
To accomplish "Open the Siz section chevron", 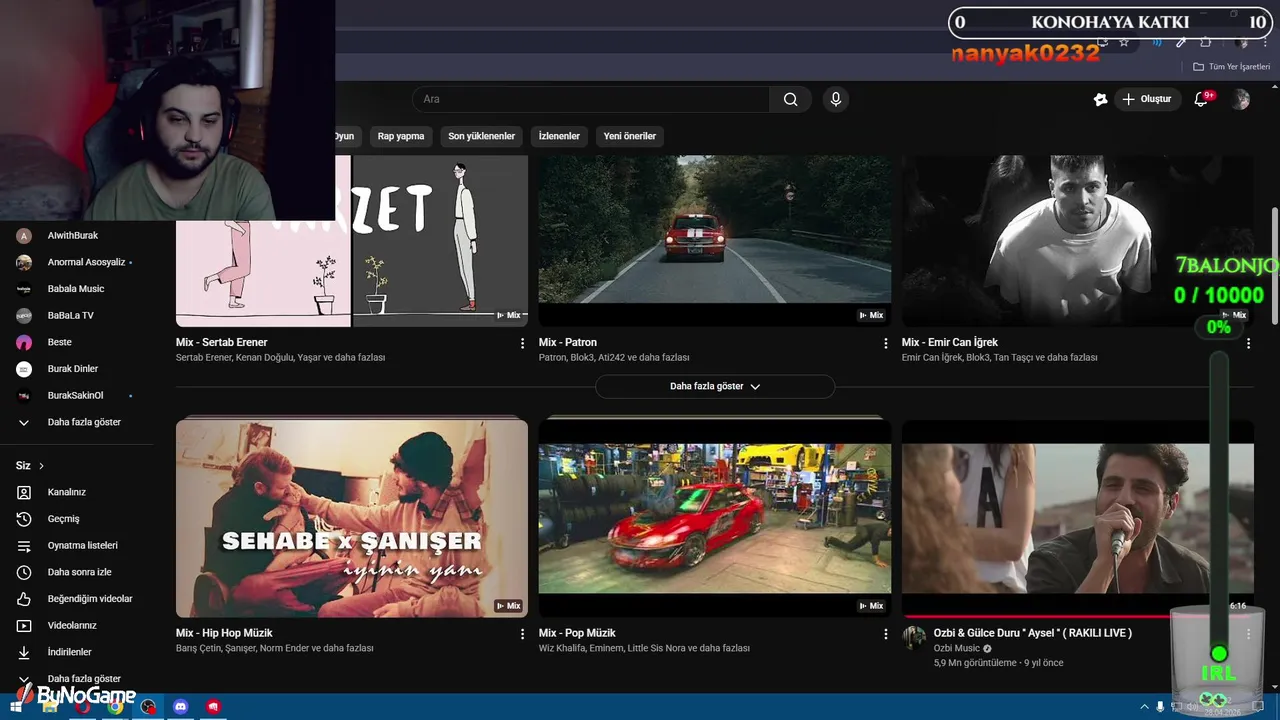I will (41, 466).
